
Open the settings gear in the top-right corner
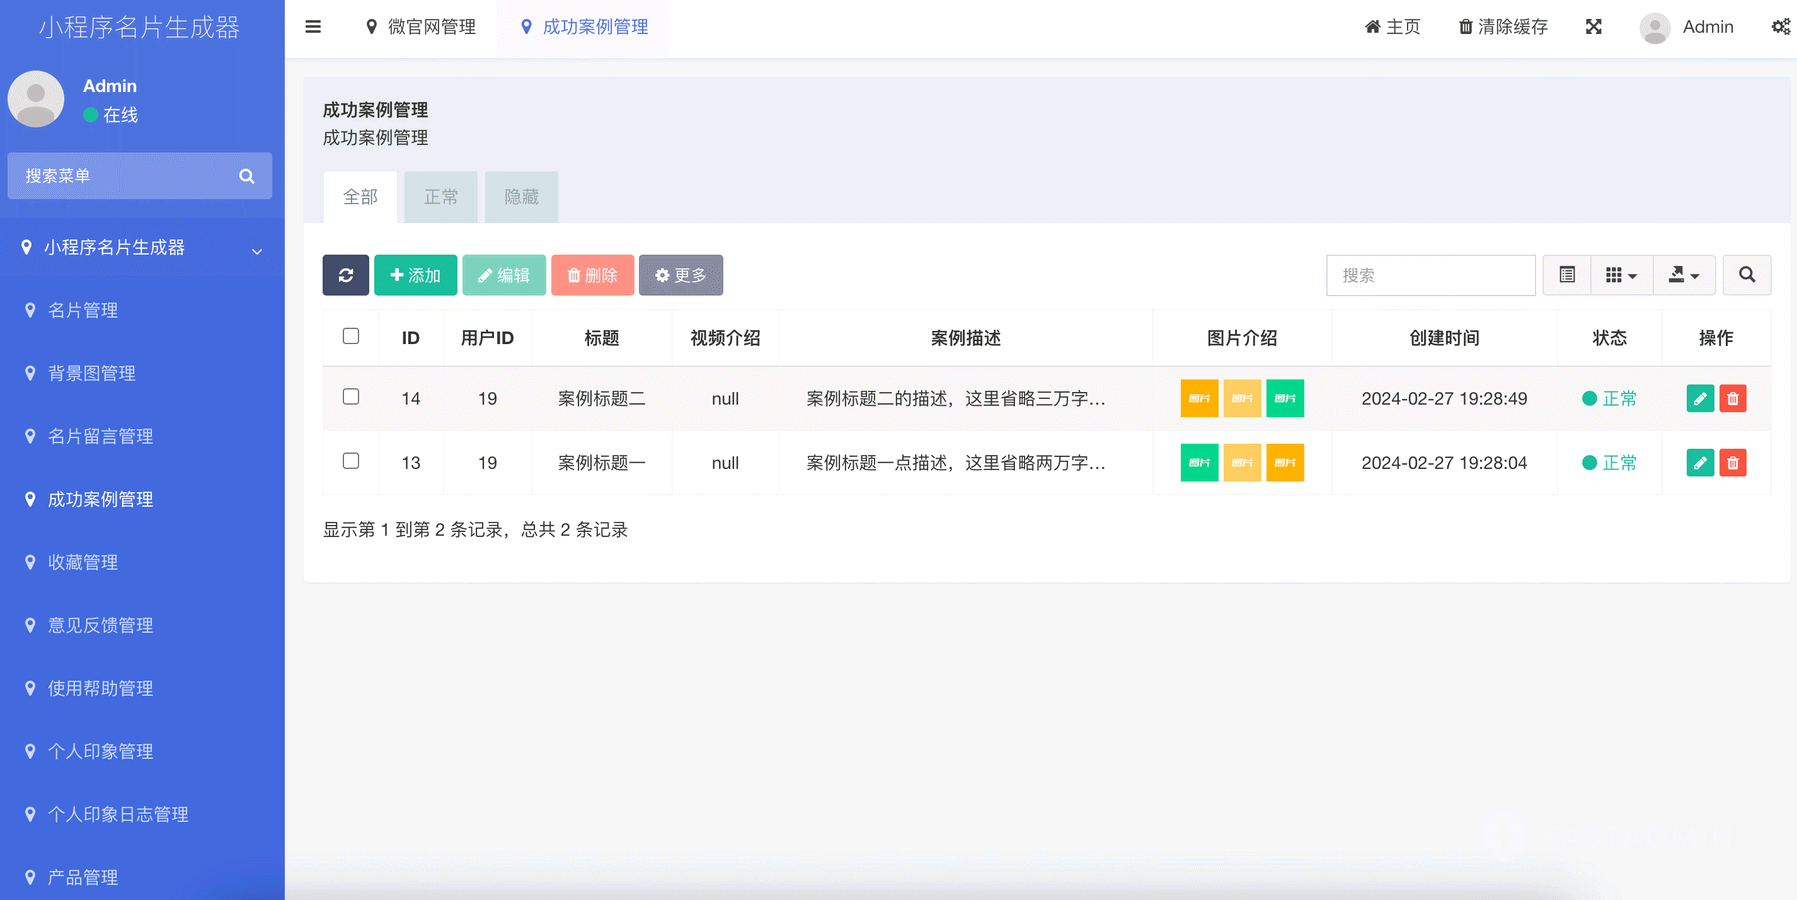(x=1781, y=27)
